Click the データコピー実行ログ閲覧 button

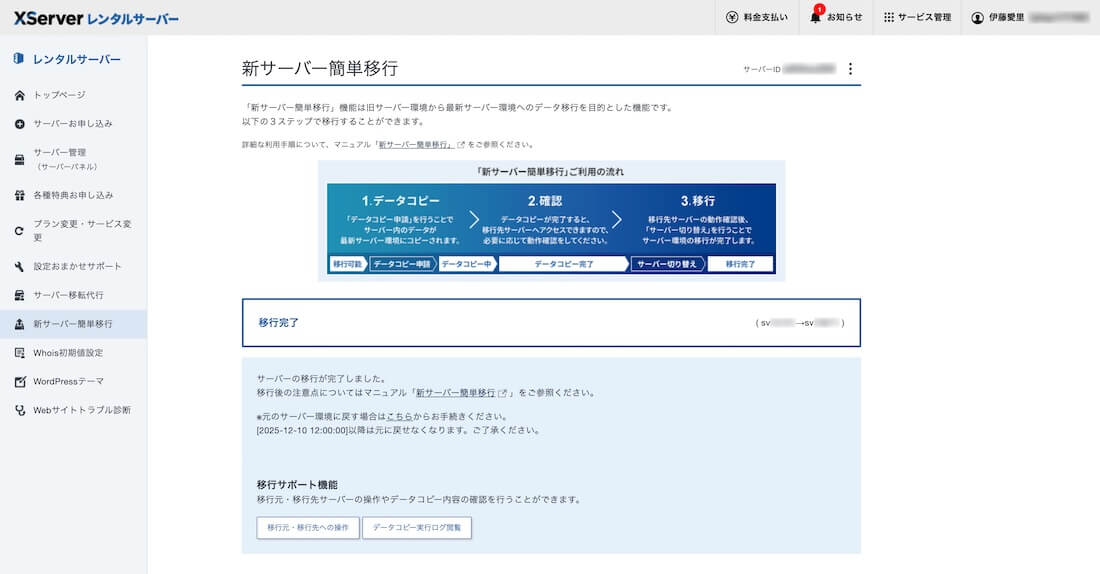[x=416, y=527]
